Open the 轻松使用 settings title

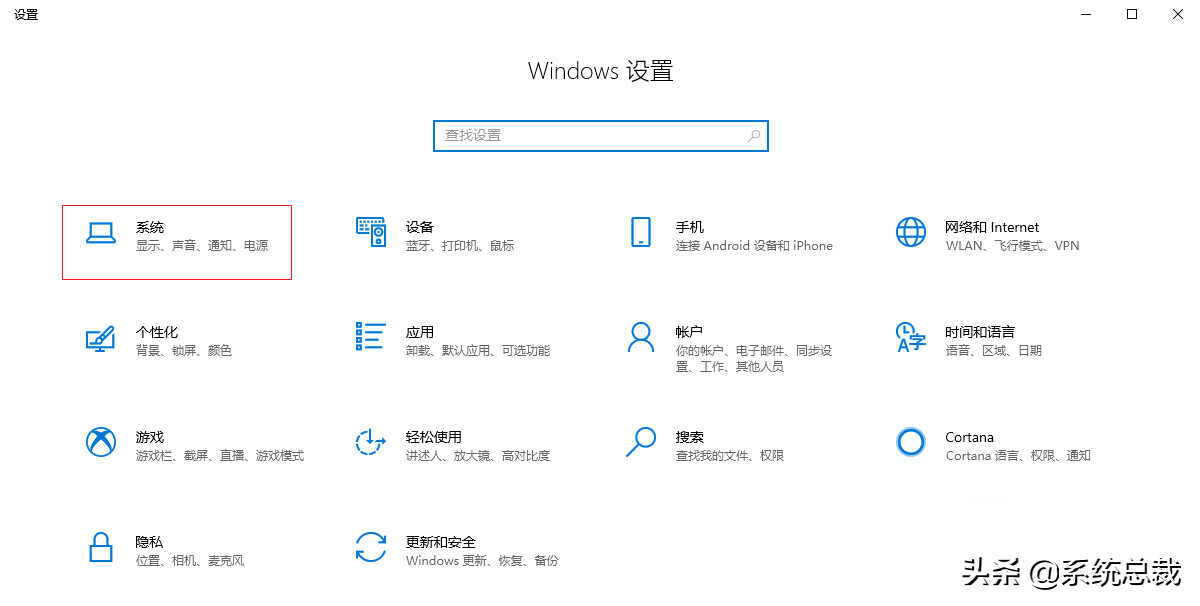(434, 437)
